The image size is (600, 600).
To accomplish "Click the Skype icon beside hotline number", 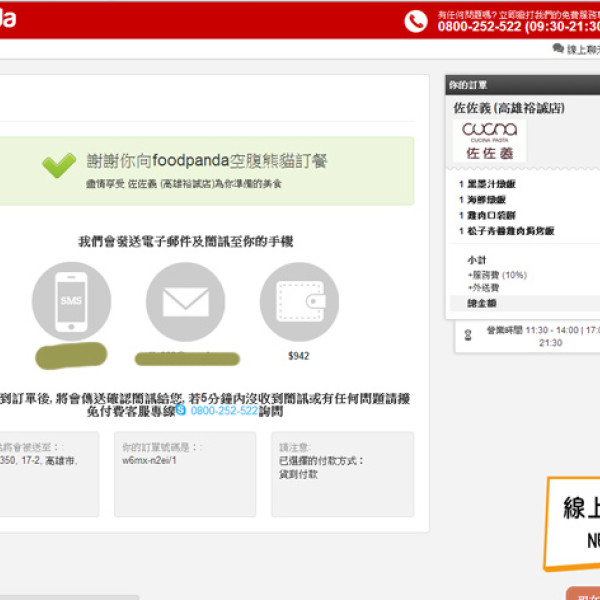I will tap(181, 410).
